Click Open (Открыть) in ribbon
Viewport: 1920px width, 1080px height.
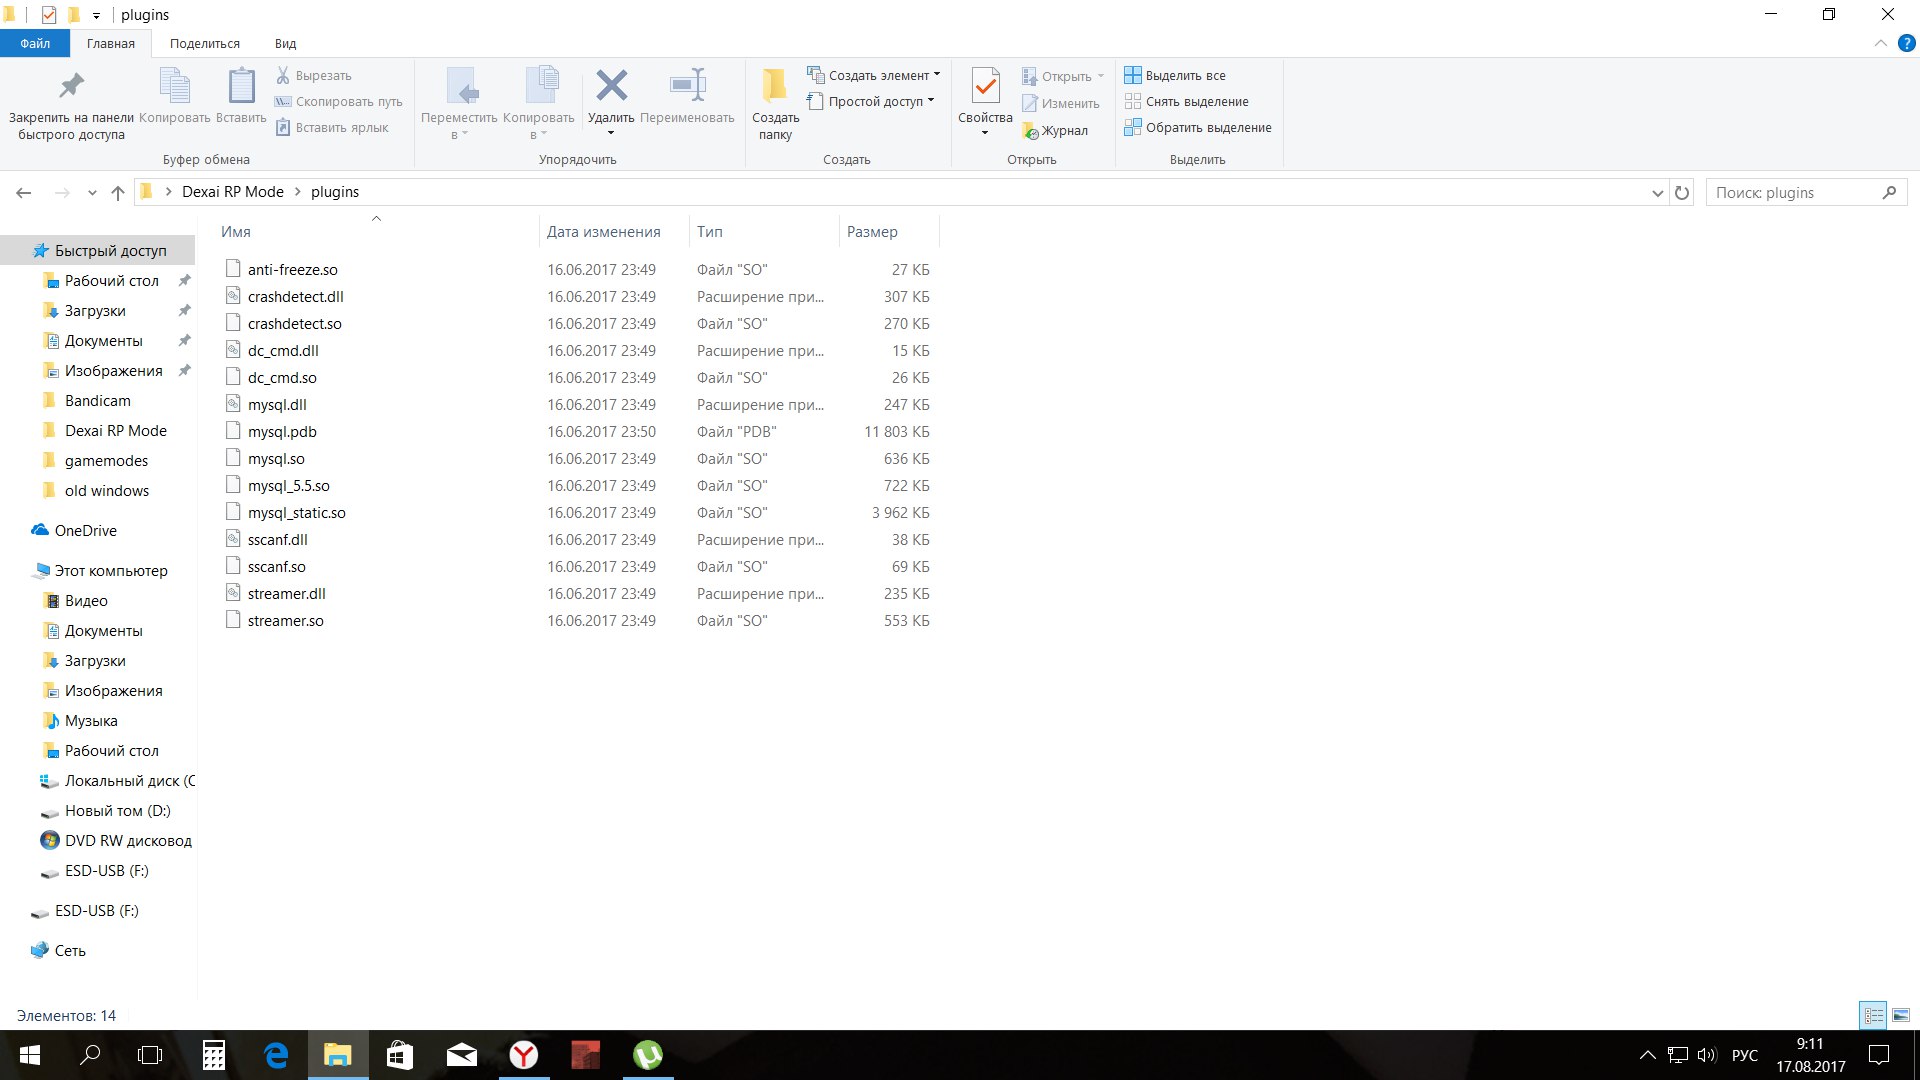click(x=1063, y=76)
